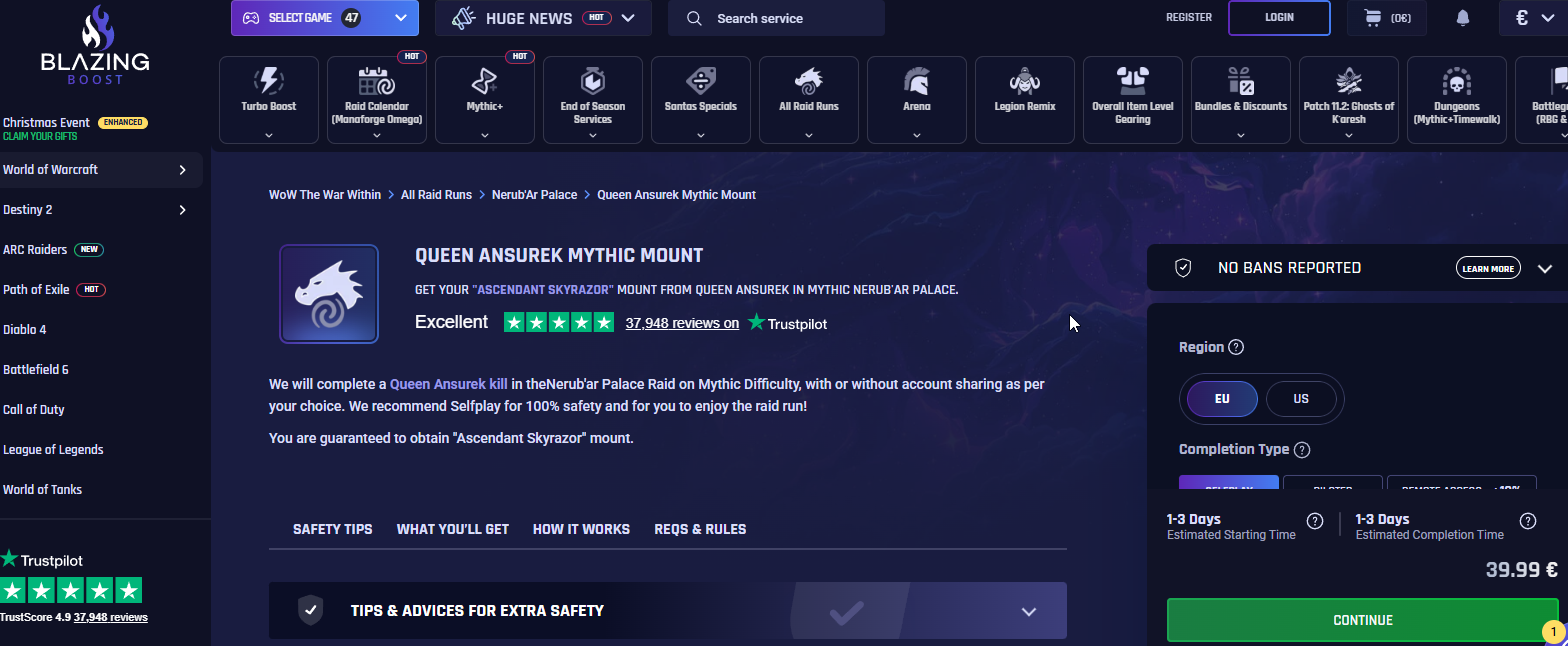Viewport: 1568px width, 646px height.
Task: Expand the Huge News dropdown arrow
Action: click(628, 18)
